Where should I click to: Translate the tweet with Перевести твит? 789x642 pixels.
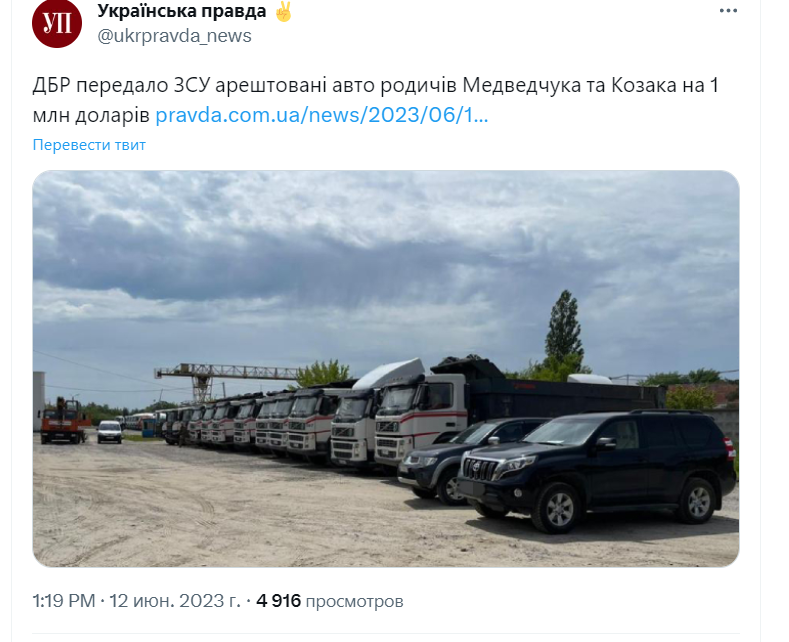click(89, 145)
